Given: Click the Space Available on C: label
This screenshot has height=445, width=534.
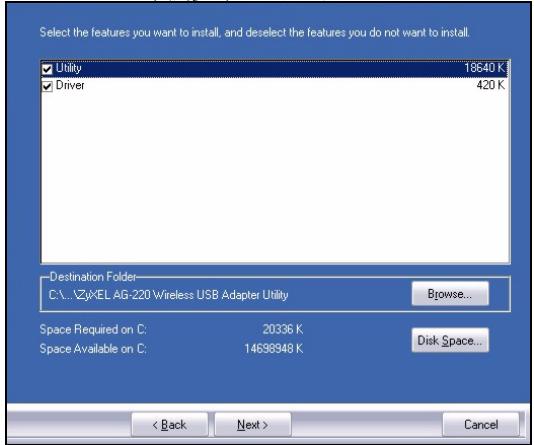Looking at the screenshot, I should [x=93, y=349].
